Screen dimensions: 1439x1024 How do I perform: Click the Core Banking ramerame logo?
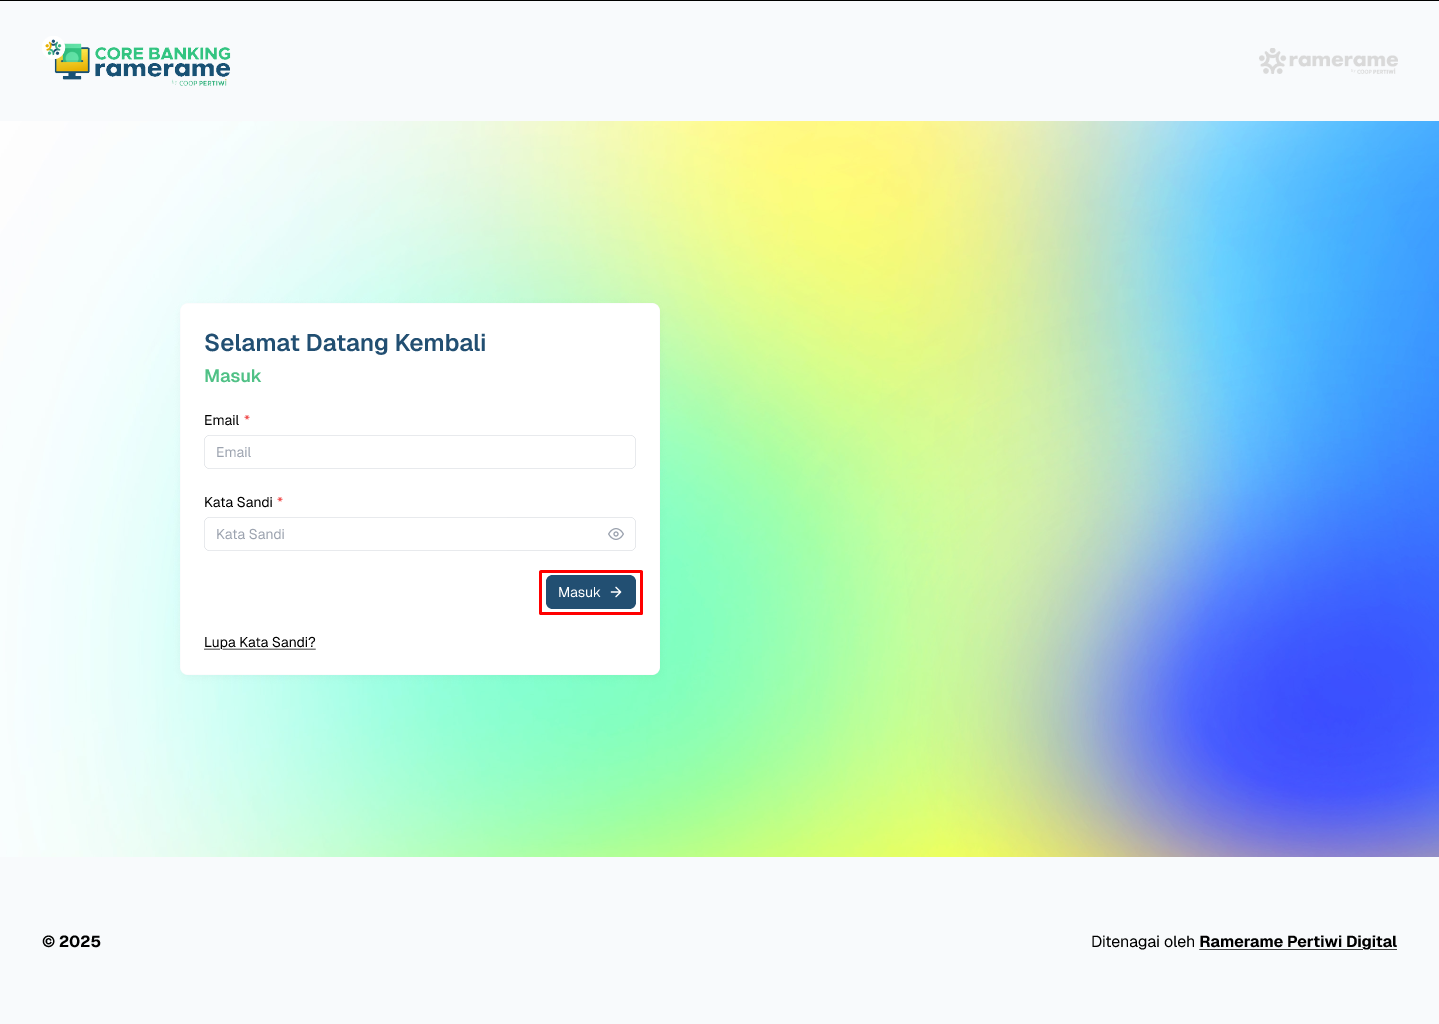click(x=138, y=61)
